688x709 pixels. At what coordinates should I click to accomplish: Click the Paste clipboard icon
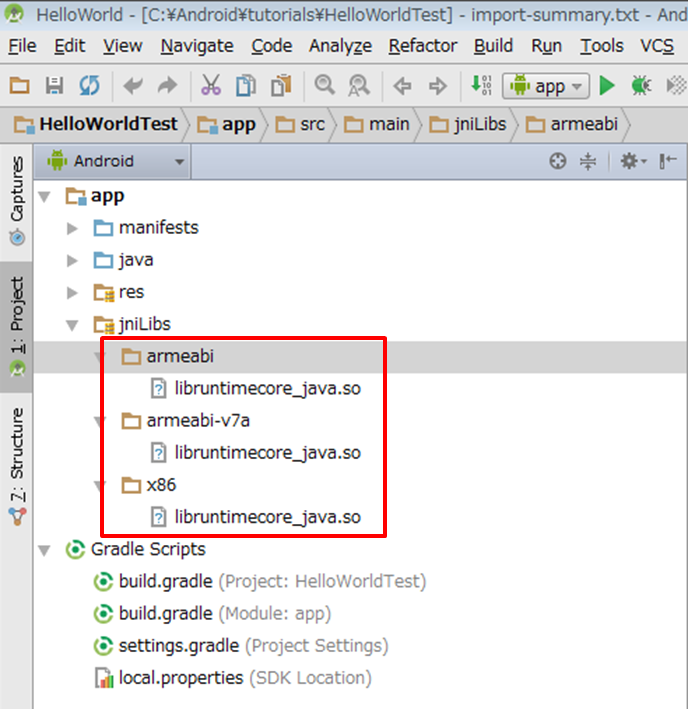281,85
